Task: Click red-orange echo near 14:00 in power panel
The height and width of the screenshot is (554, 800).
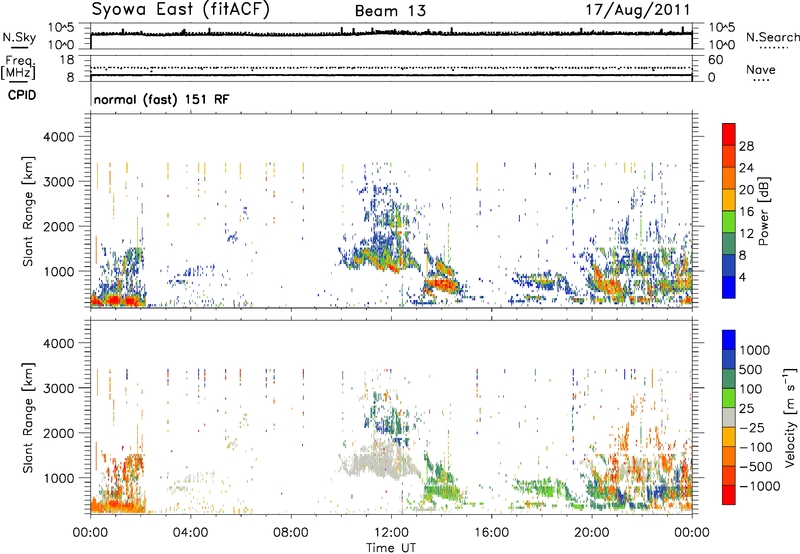Action: point(441,283)
